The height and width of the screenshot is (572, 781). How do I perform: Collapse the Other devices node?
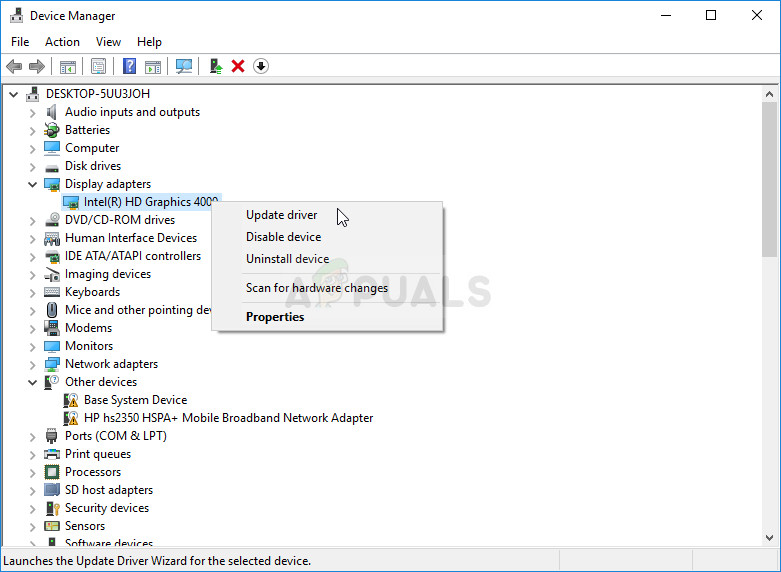32,382
